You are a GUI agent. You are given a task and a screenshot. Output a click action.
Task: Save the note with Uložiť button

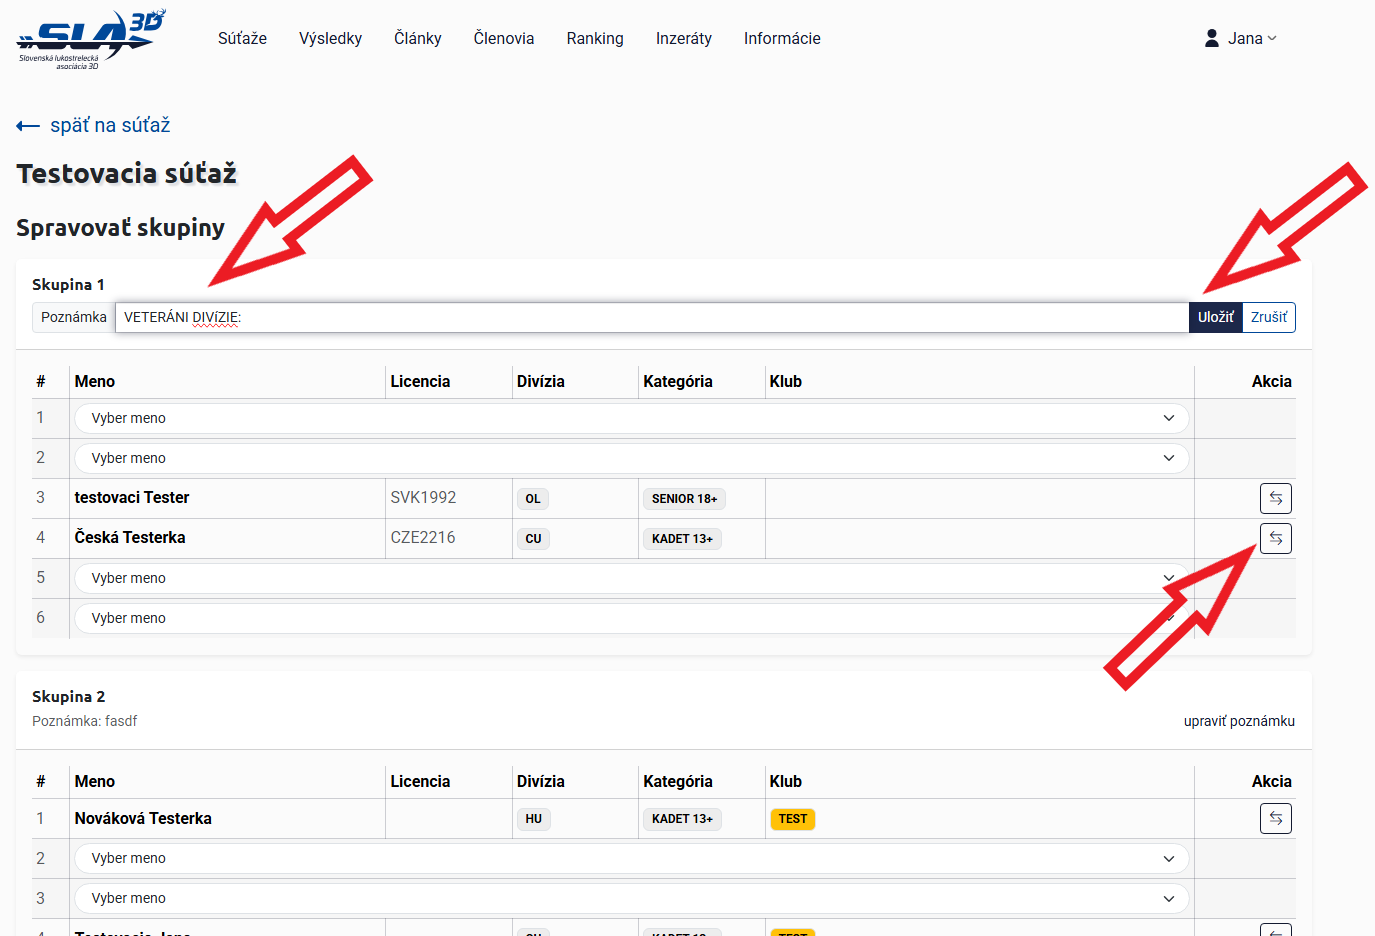click(1215, 317)
